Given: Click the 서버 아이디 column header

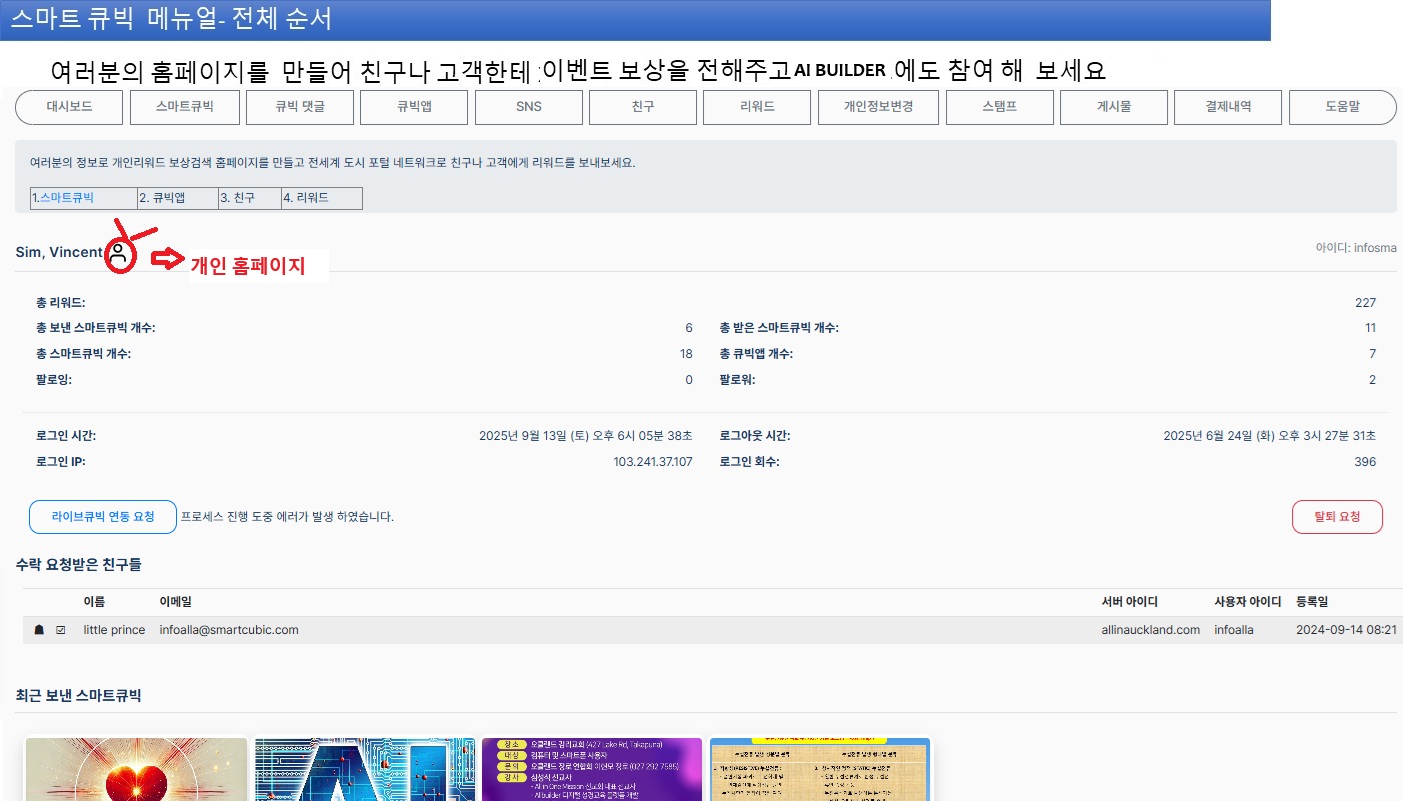Looking at the screenshot, I should [1129, 602].
